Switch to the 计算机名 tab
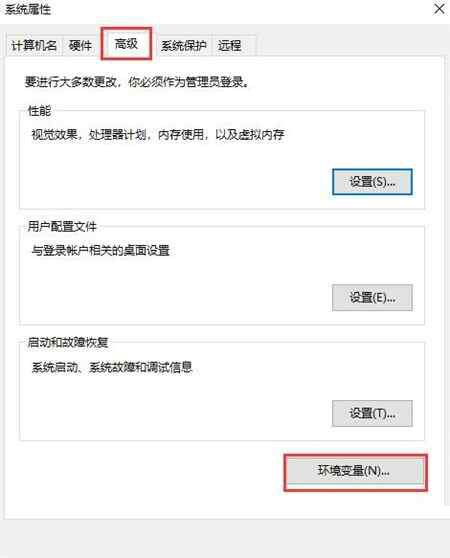The width and height of the screenshot is (450, 558). (x=34, y=46)
